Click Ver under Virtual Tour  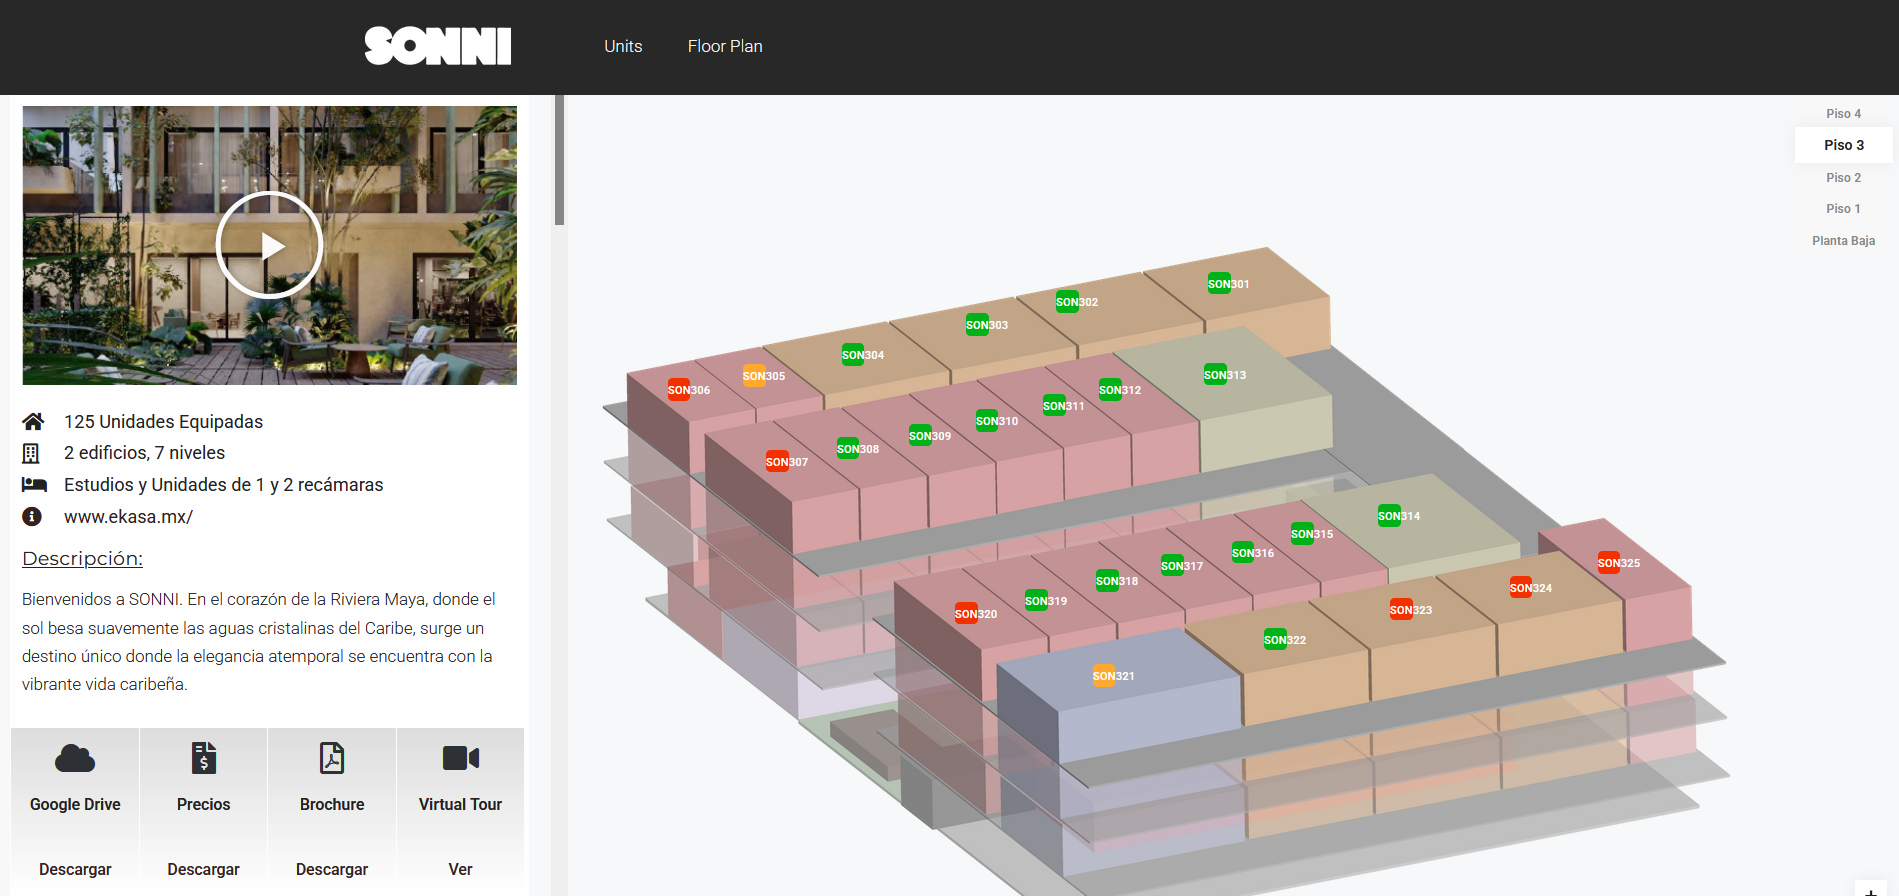pyautogui.click(x=460, y=869)
